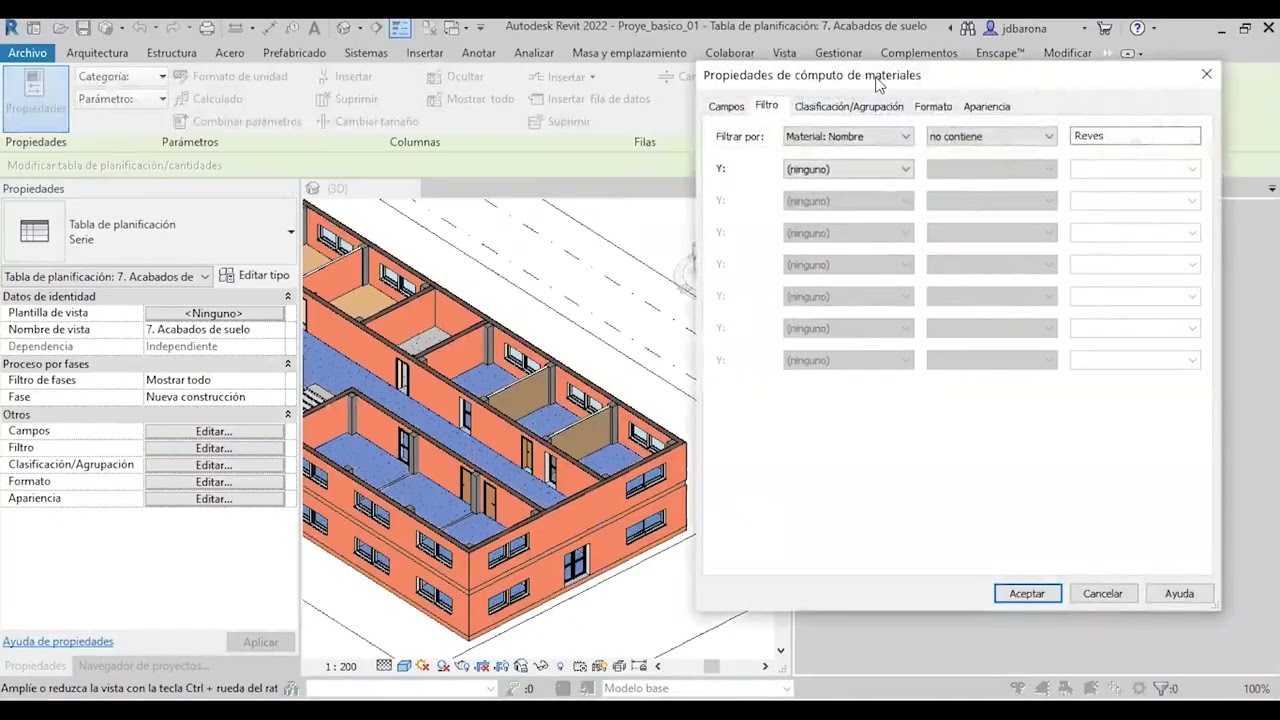Switch to Clasificación/Agrupación tab in dialog

coord(848,106)
